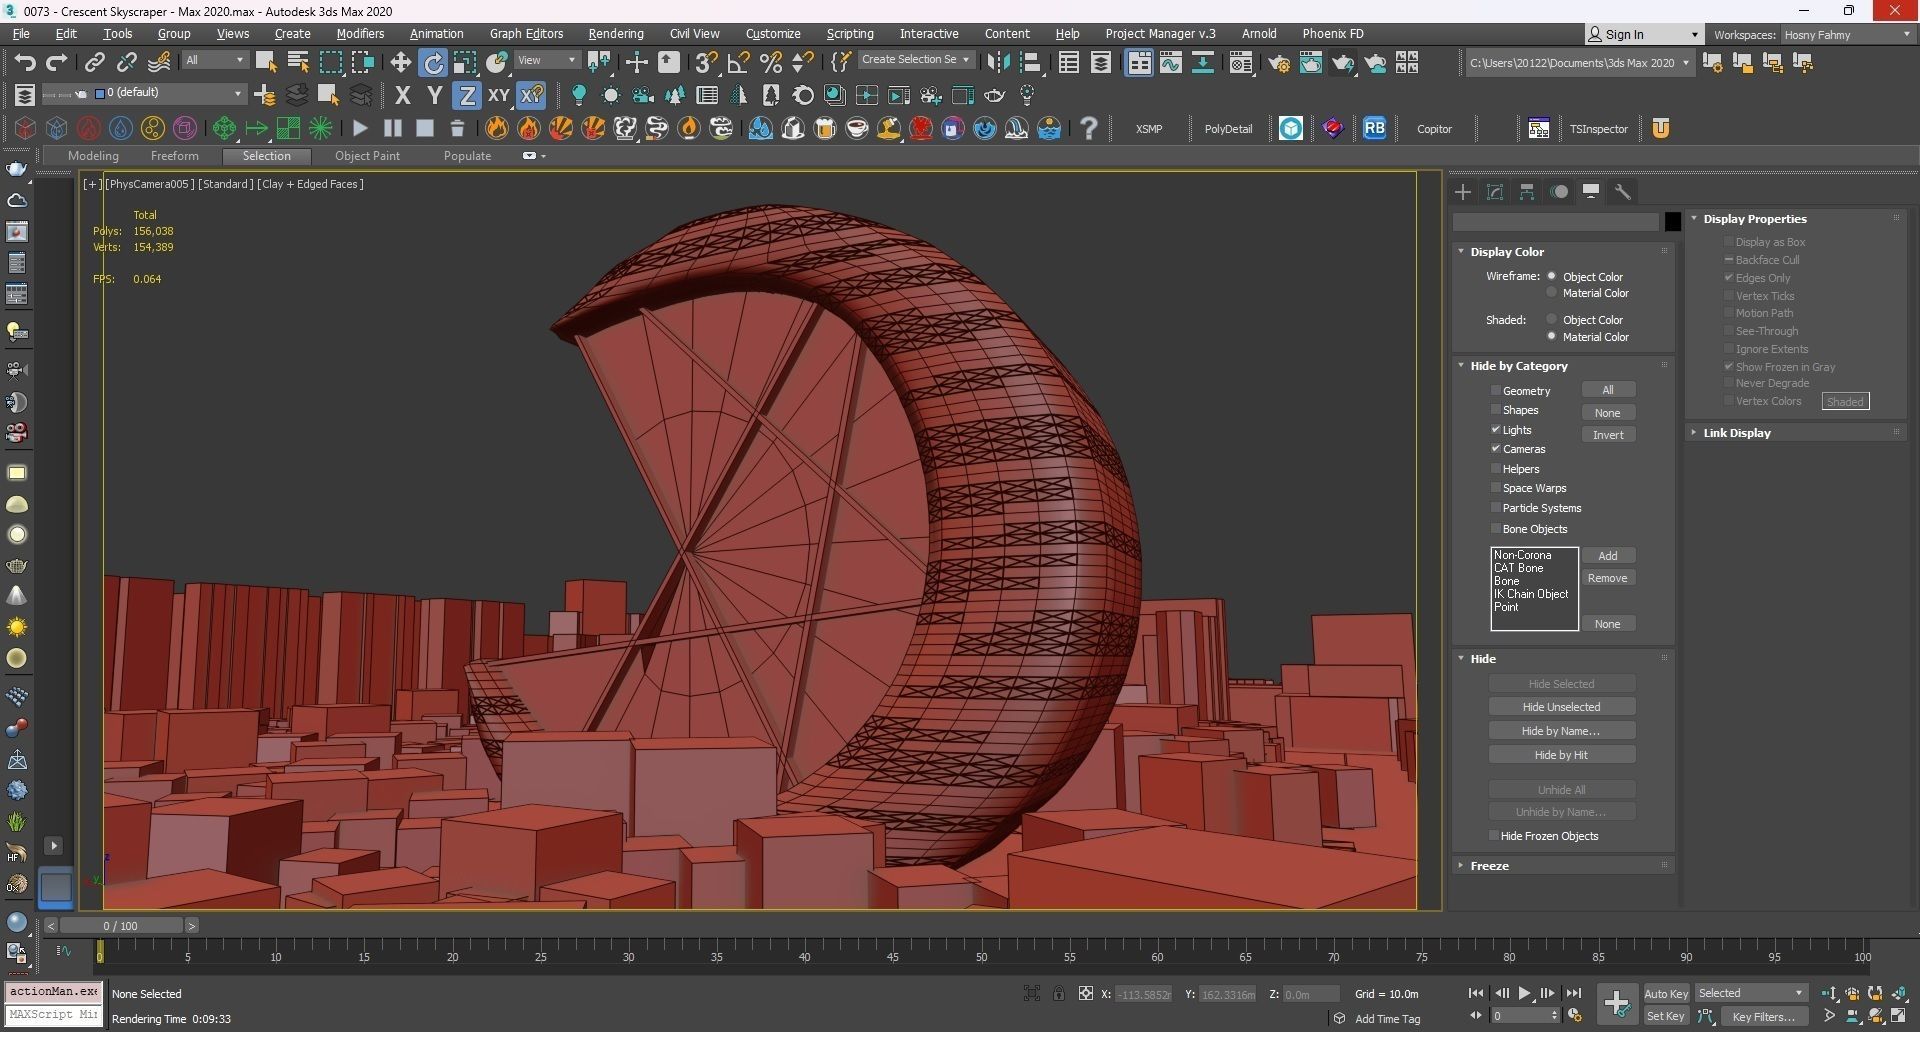The width and height of the screenshot is (1920, 1040).
Task: Toggle the Angle Snap icon
Action: click(x=738, y=63)
